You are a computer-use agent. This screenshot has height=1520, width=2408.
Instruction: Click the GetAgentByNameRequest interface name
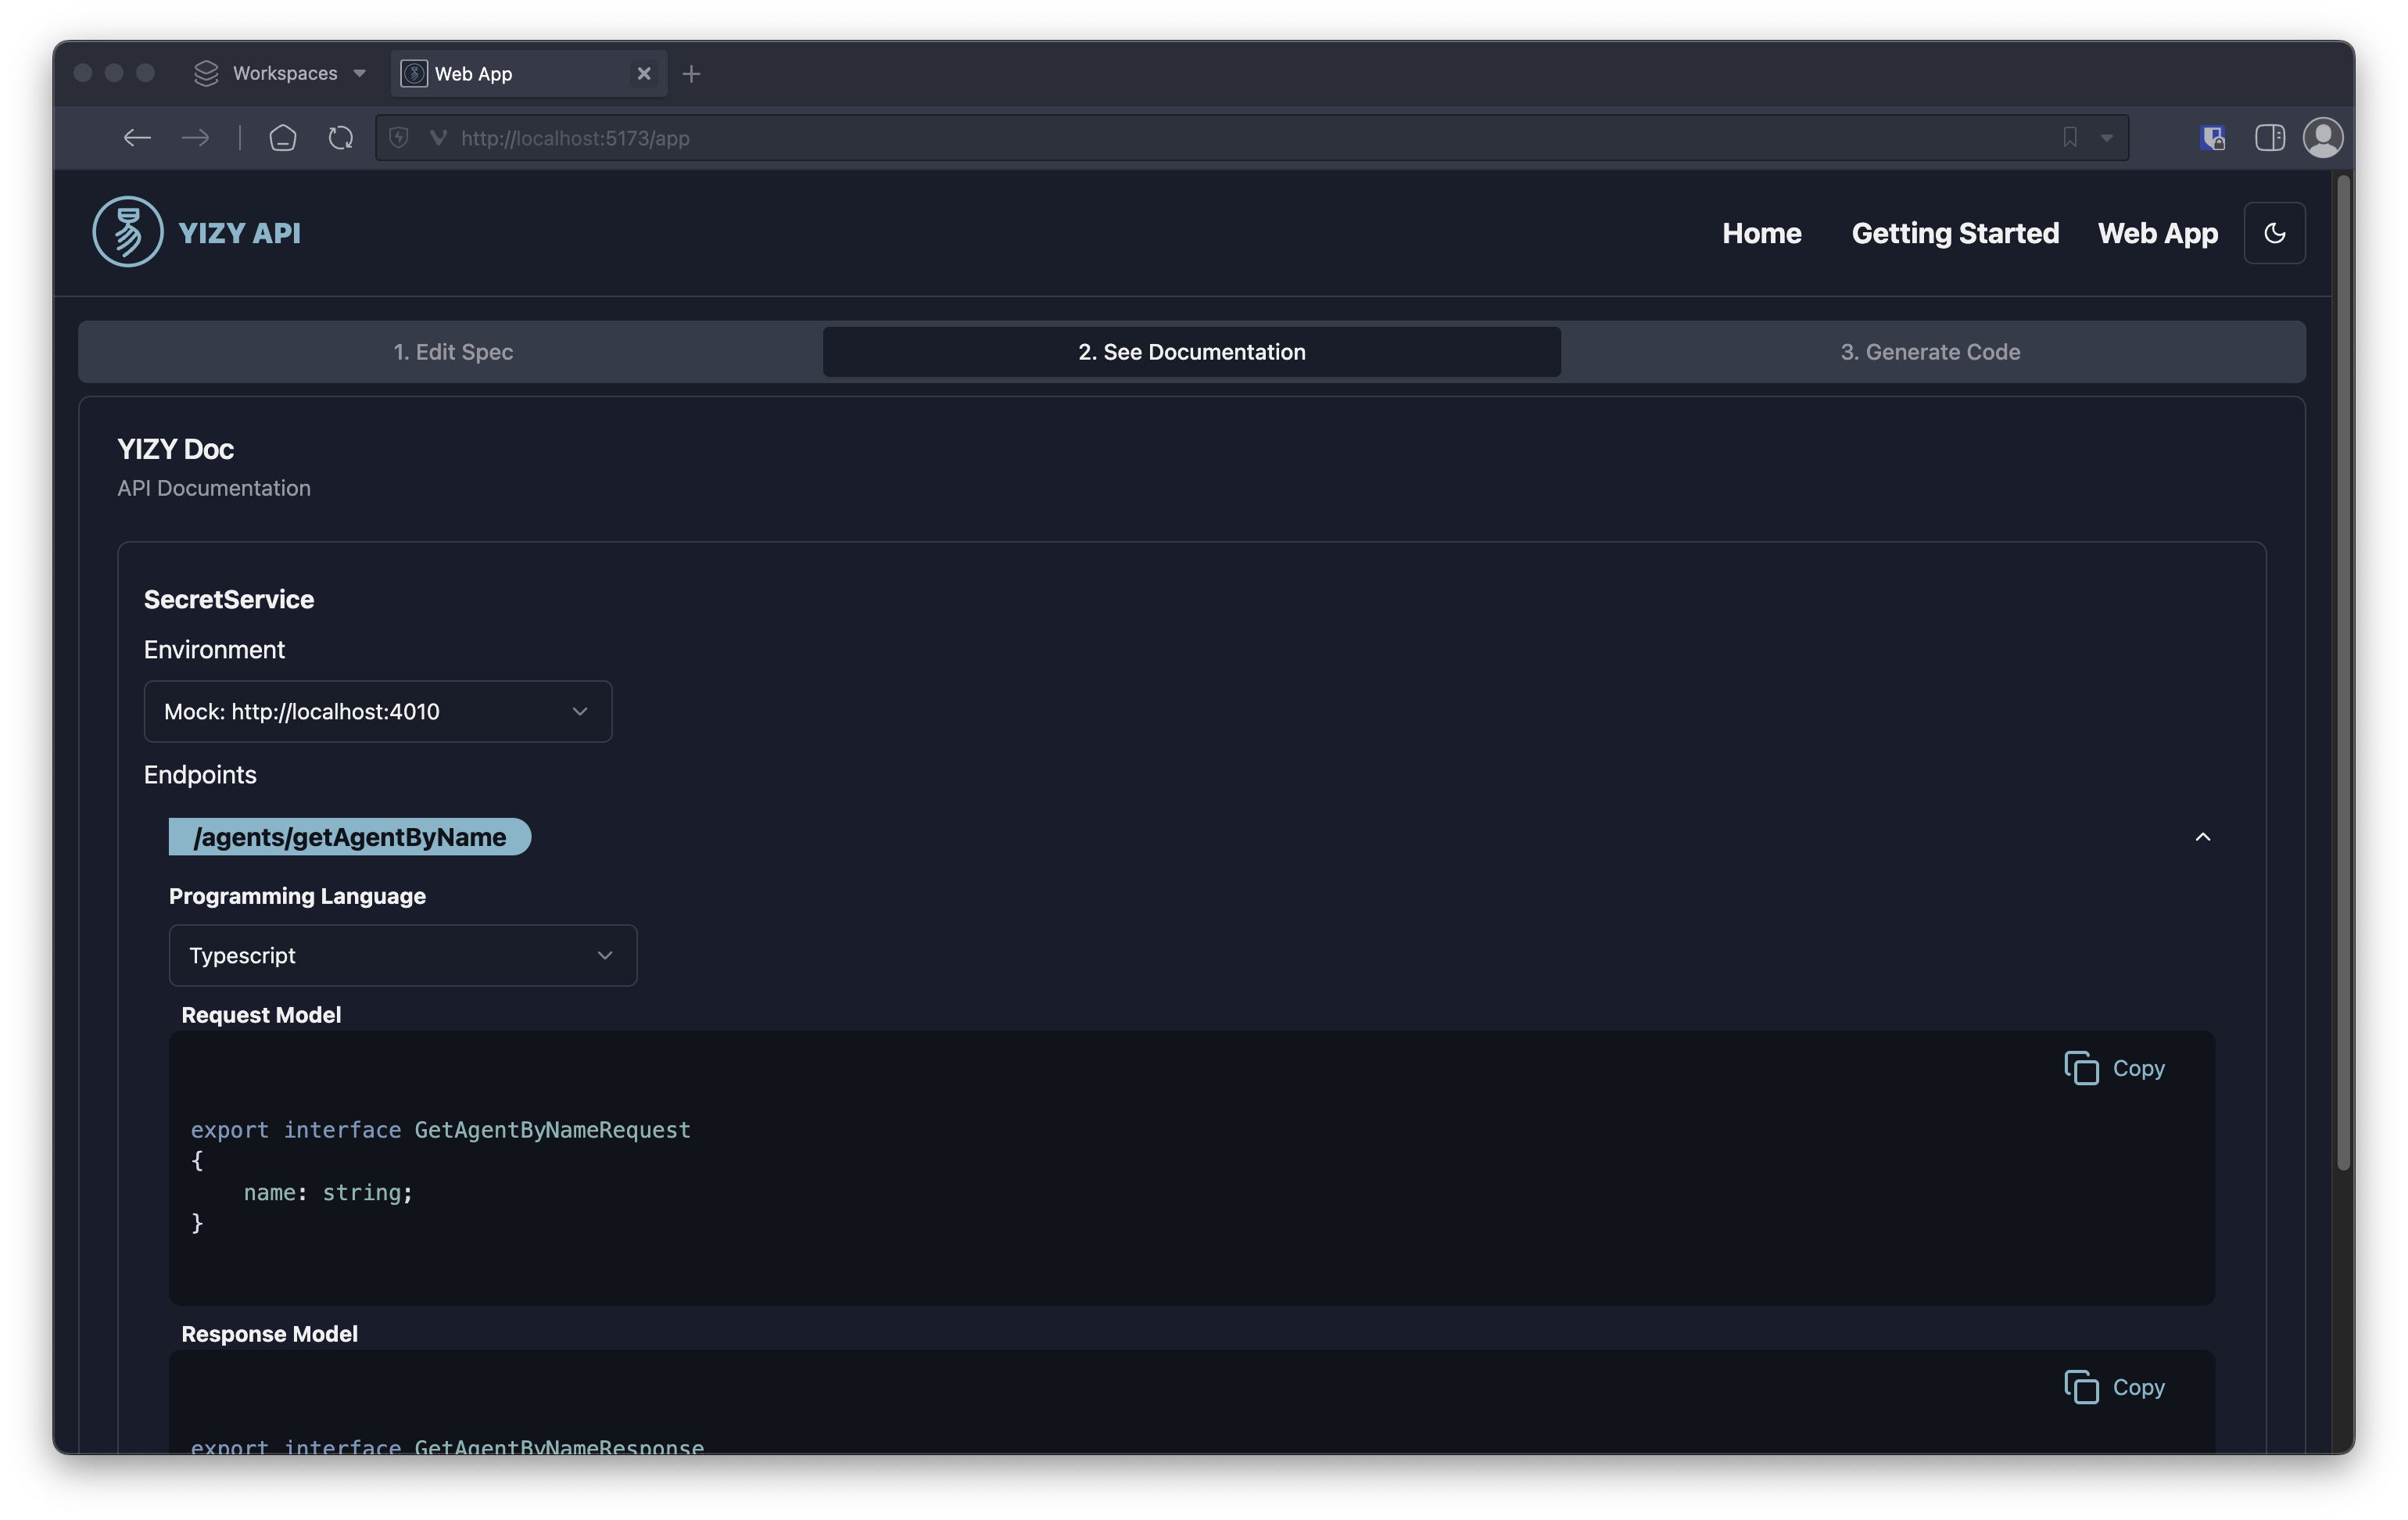pyautogui.click(x=552, y=1130)
